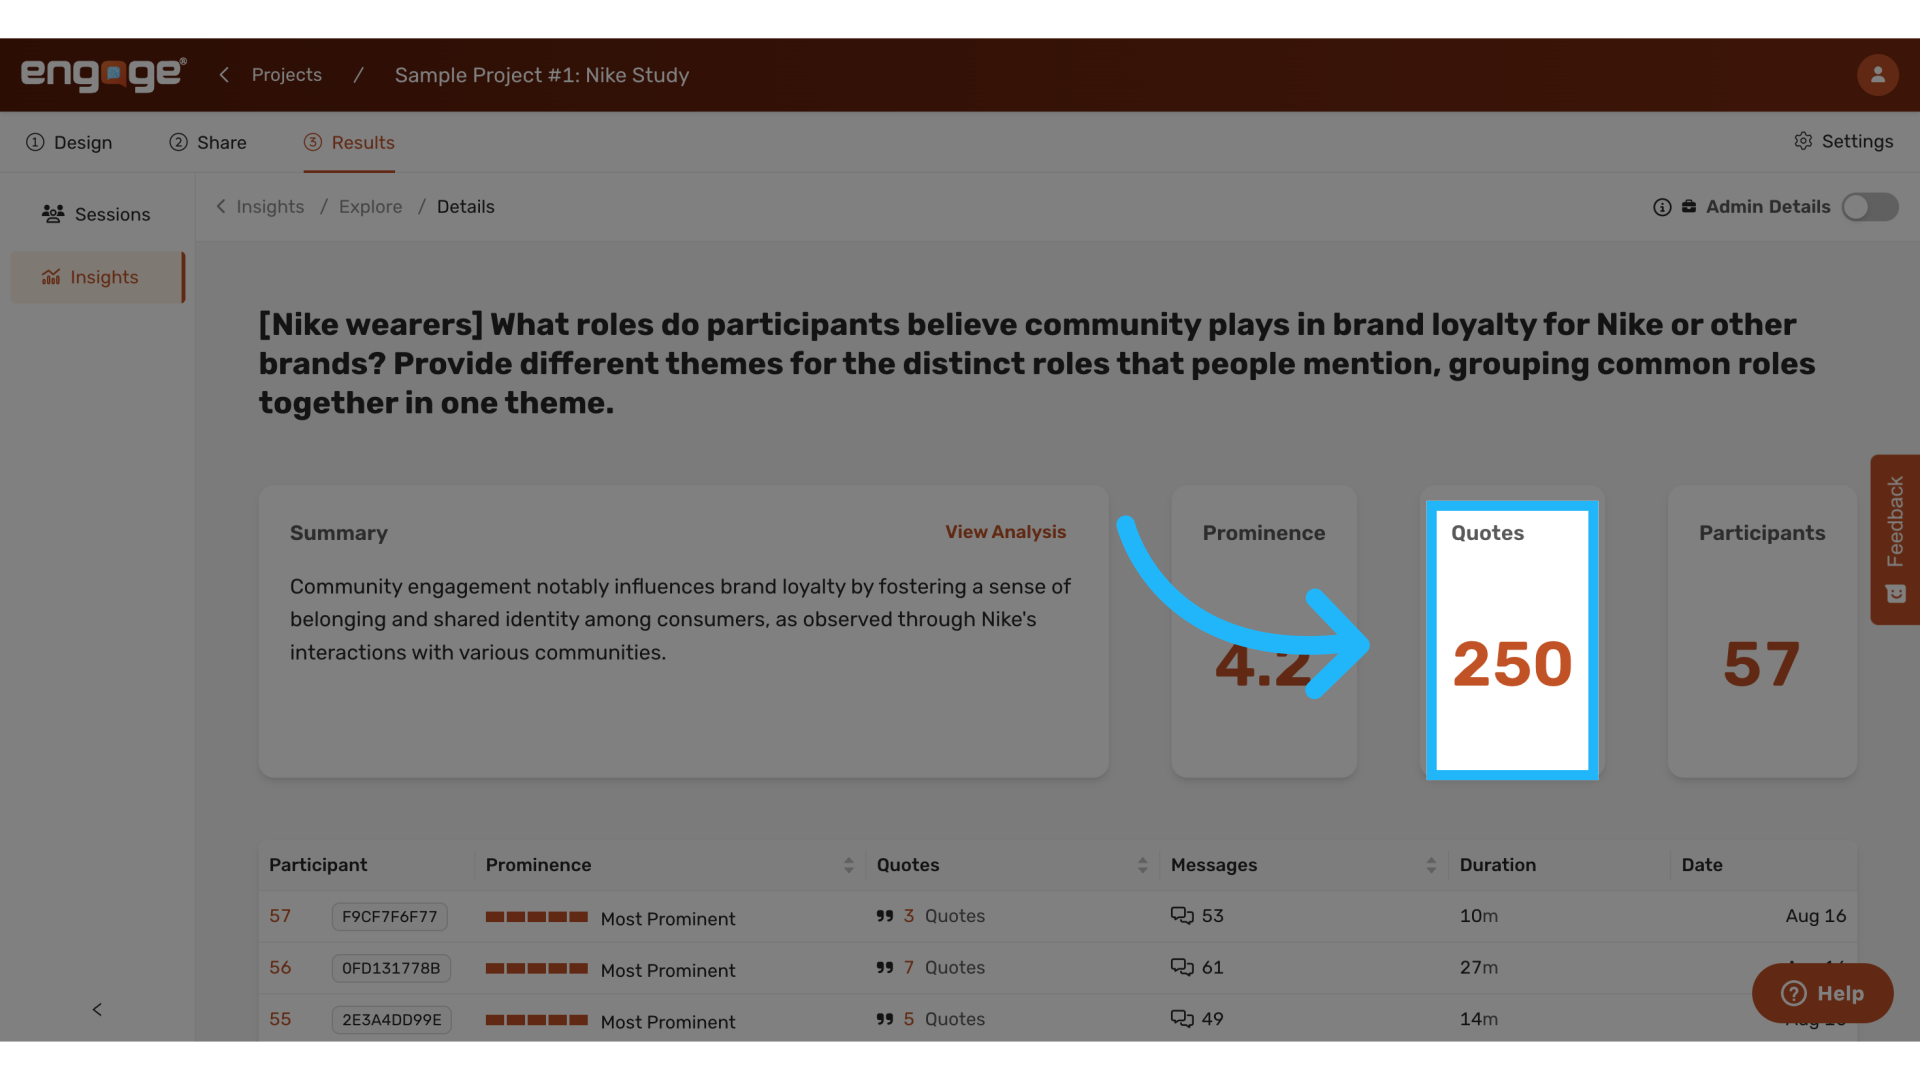Image resolution: width=1920 pixels, height=1080 pixels.
Task: Click the Participant column header
Action: click(318, 865)
